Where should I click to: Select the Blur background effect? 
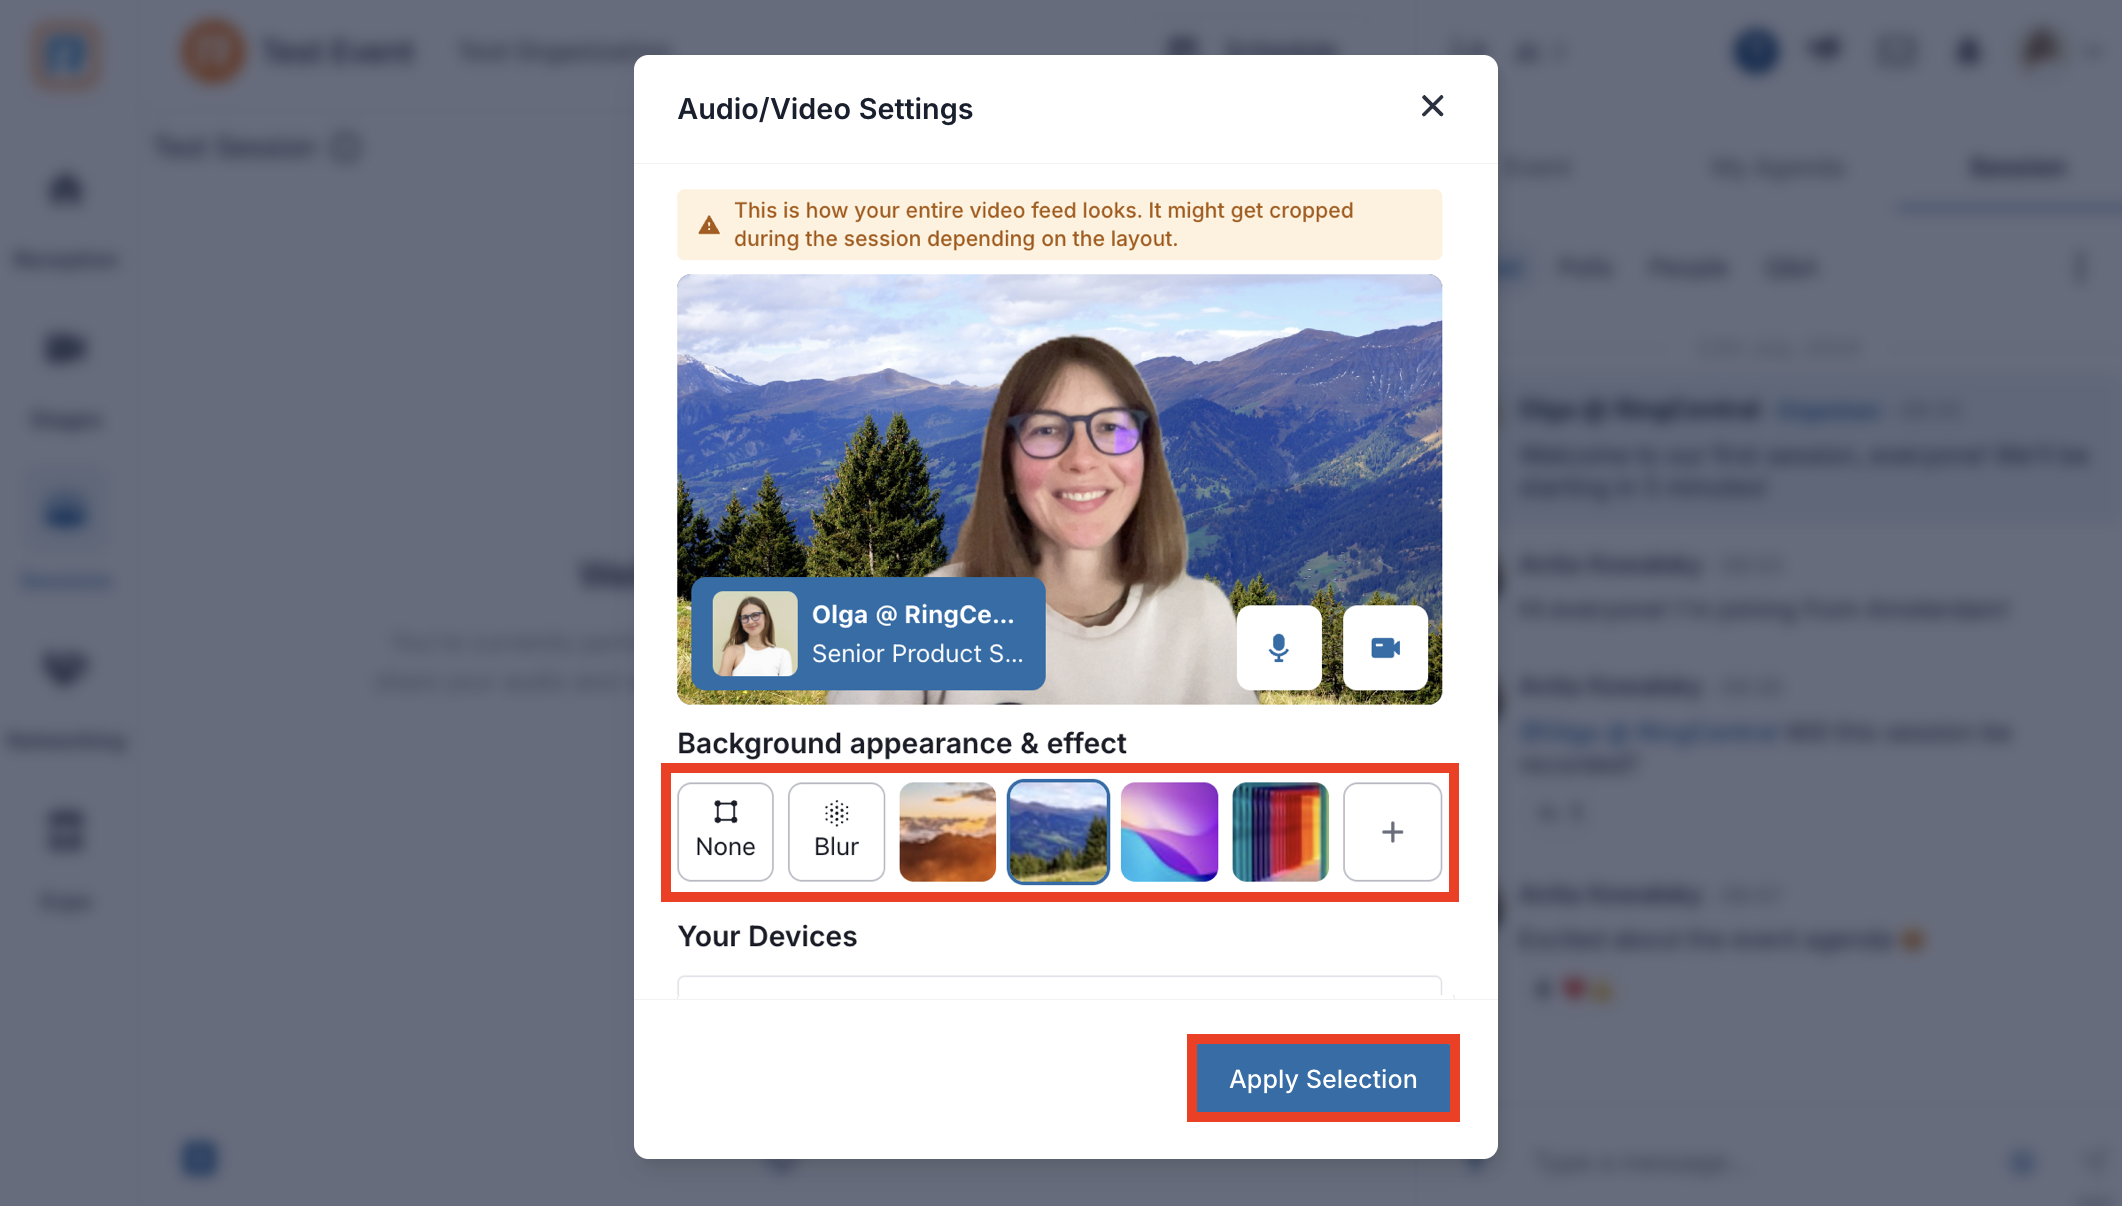coord(836,832)
